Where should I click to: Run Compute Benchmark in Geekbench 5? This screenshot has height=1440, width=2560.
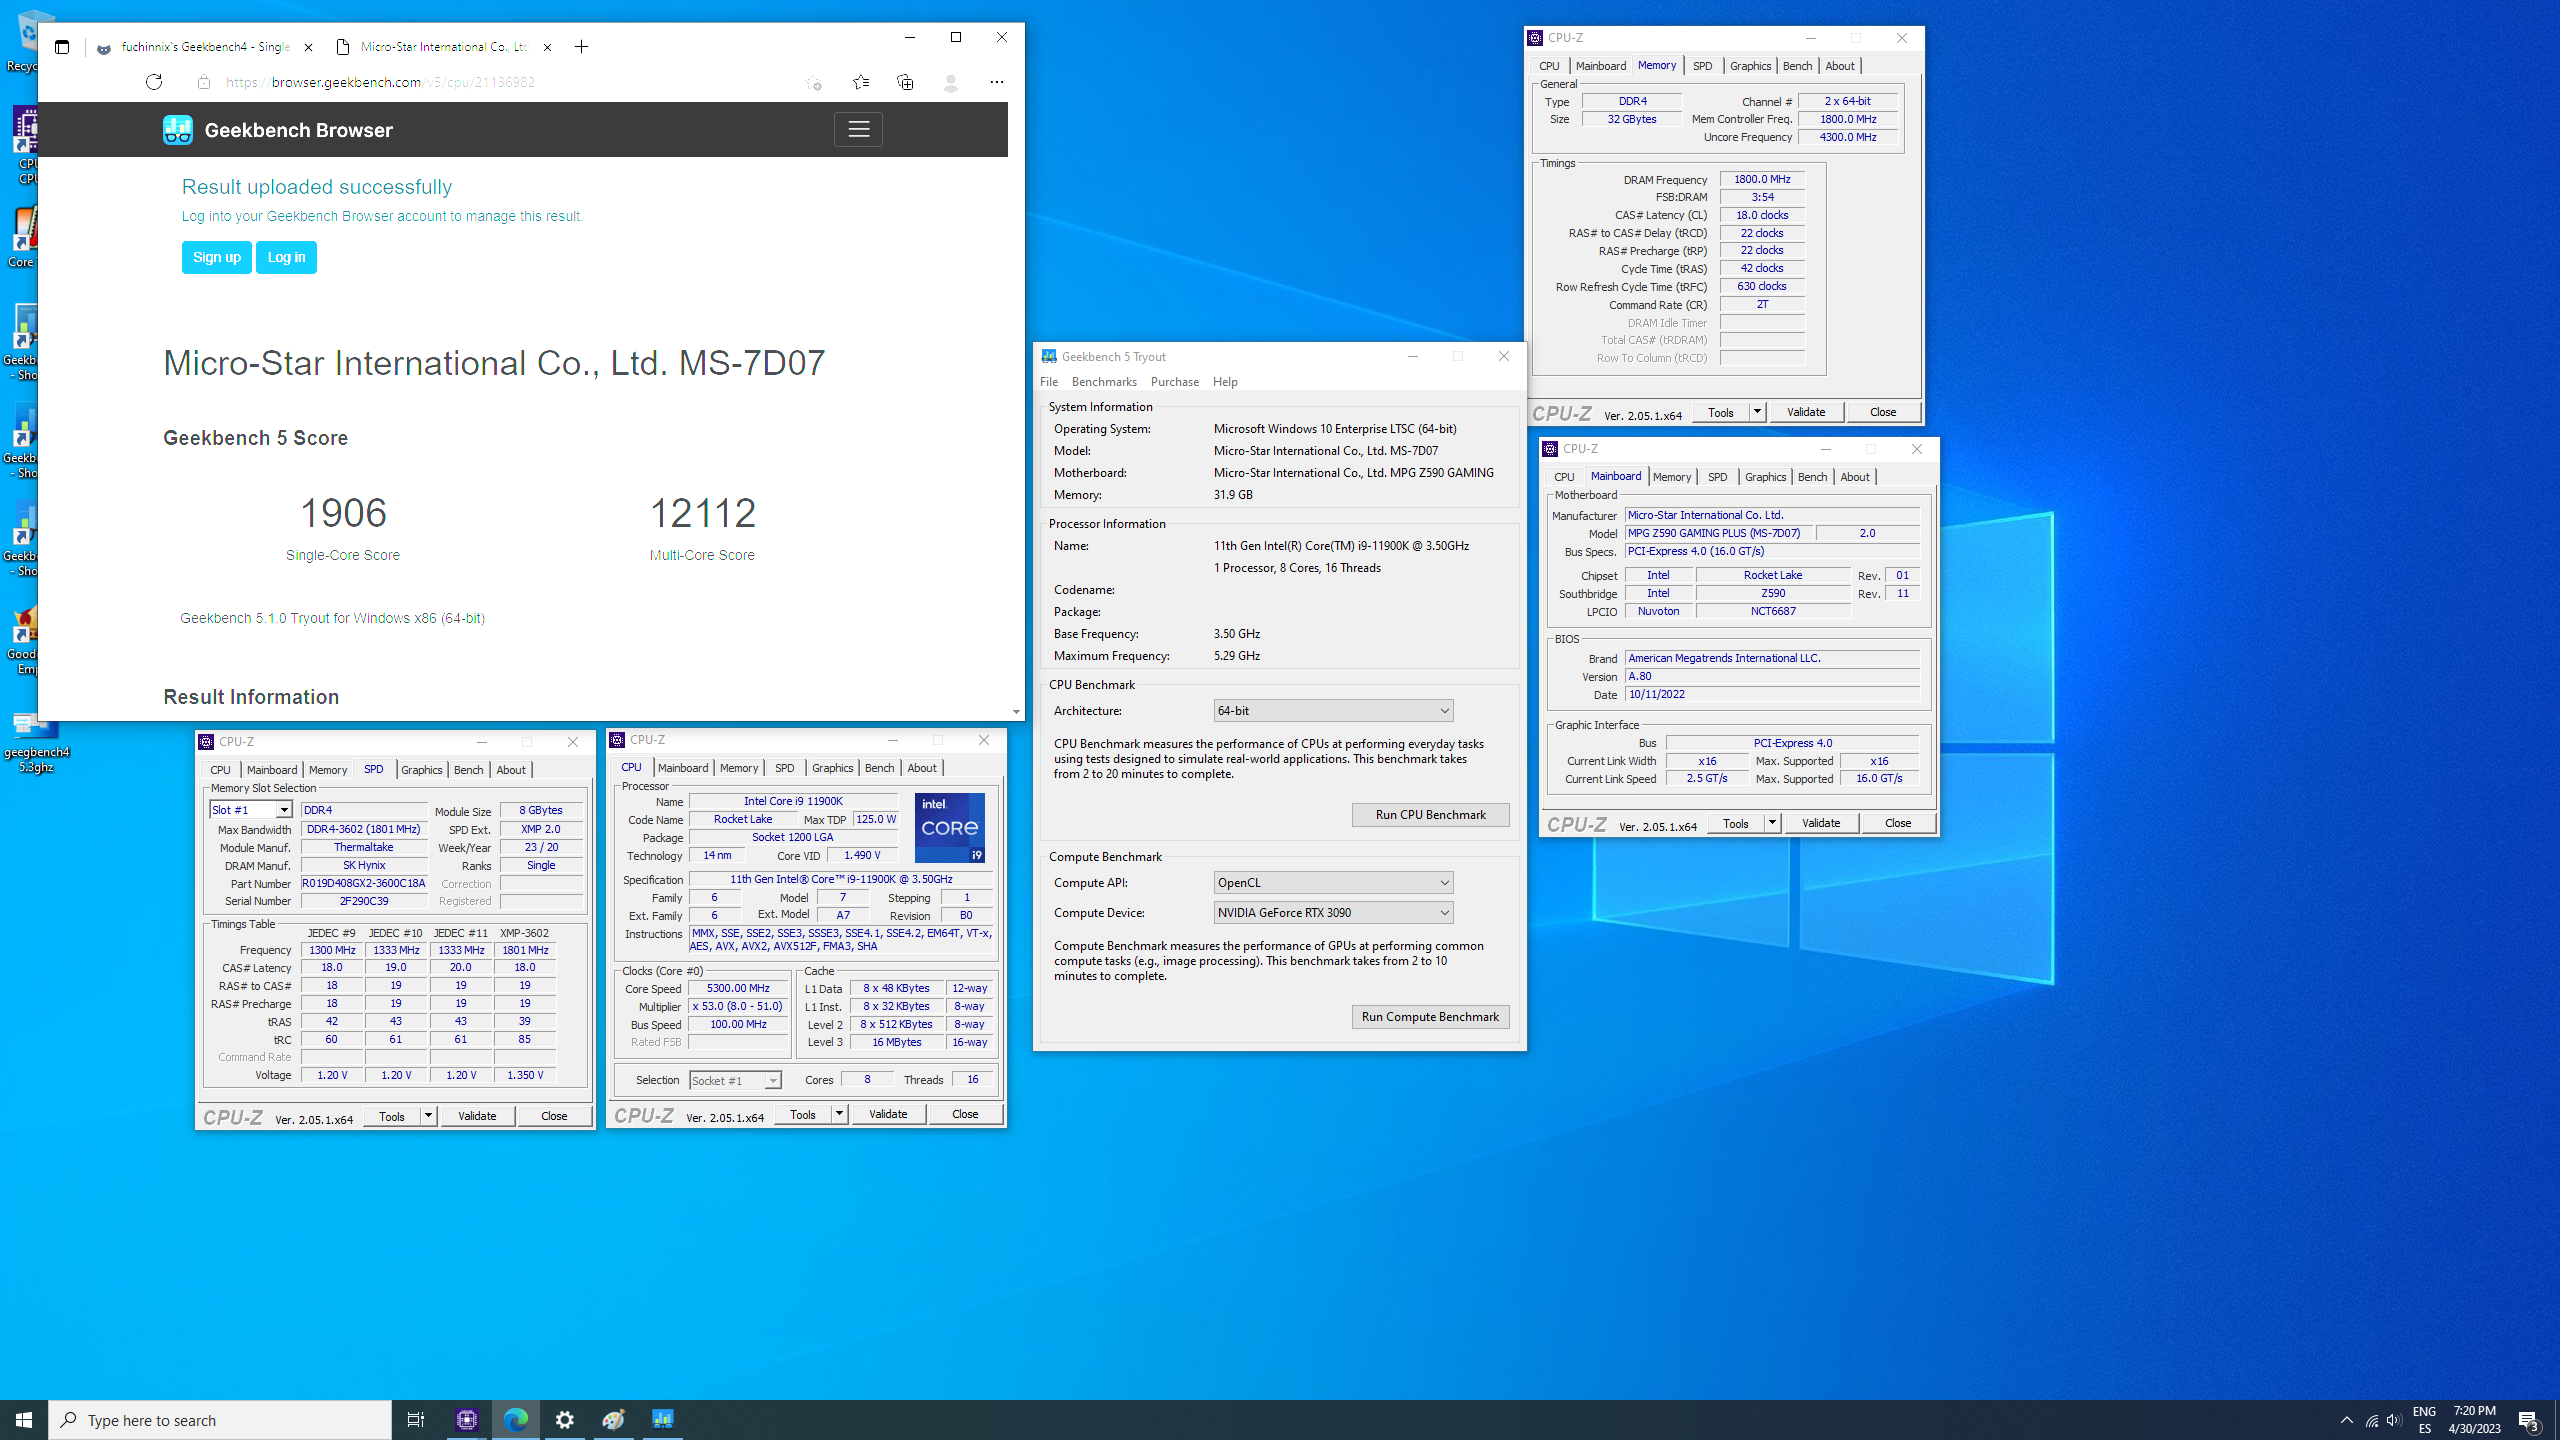(1430, 1016)
